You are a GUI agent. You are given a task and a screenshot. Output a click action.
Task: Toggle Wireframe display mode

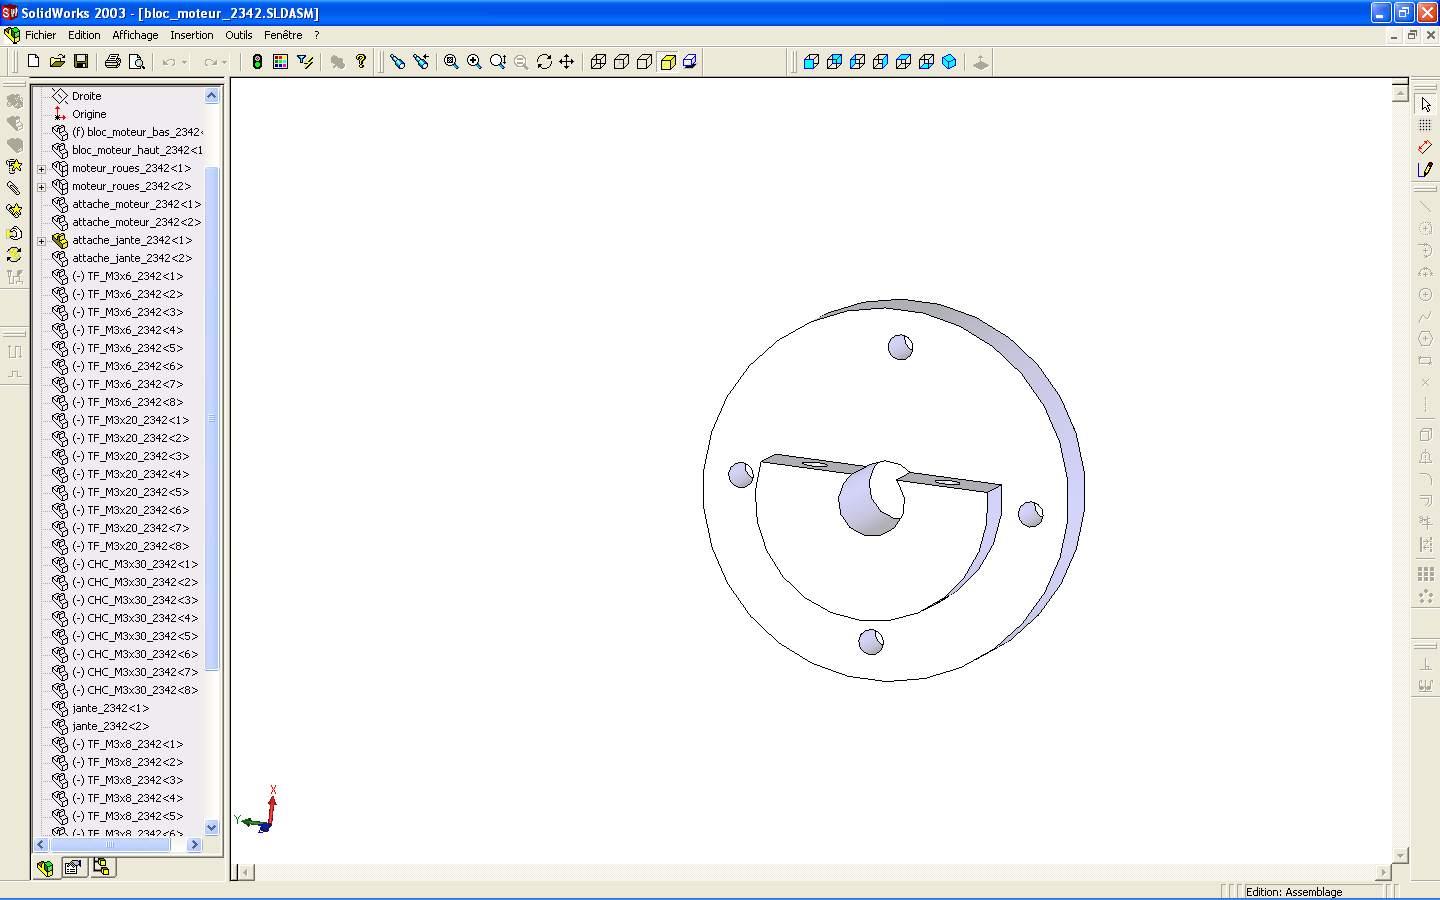(598, 62)
